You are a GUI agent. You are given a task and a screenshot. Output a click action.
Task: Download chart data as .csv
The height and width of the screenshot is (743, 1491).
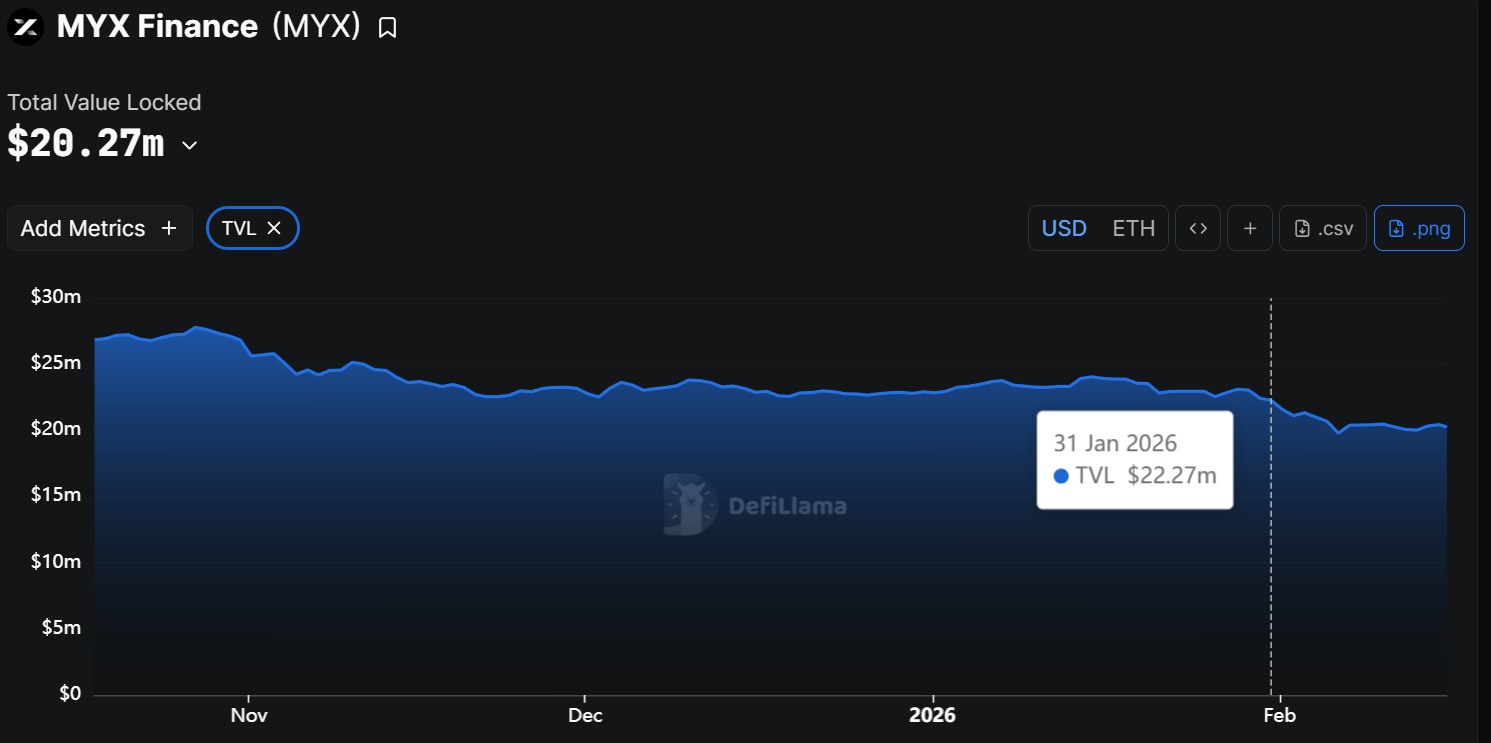(x=1323, y=228)
